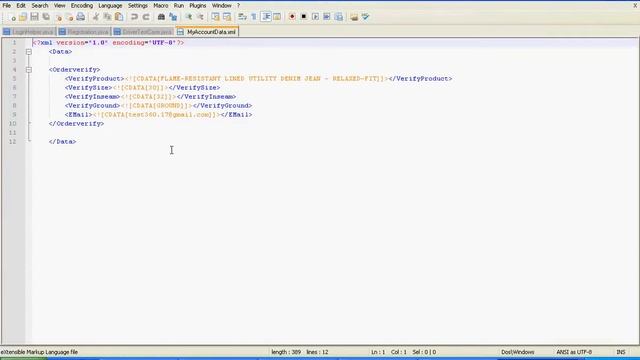Screen dimensions: 640x360
Task: Play back the recorded macro icon
Action: [x=315, y=17]
